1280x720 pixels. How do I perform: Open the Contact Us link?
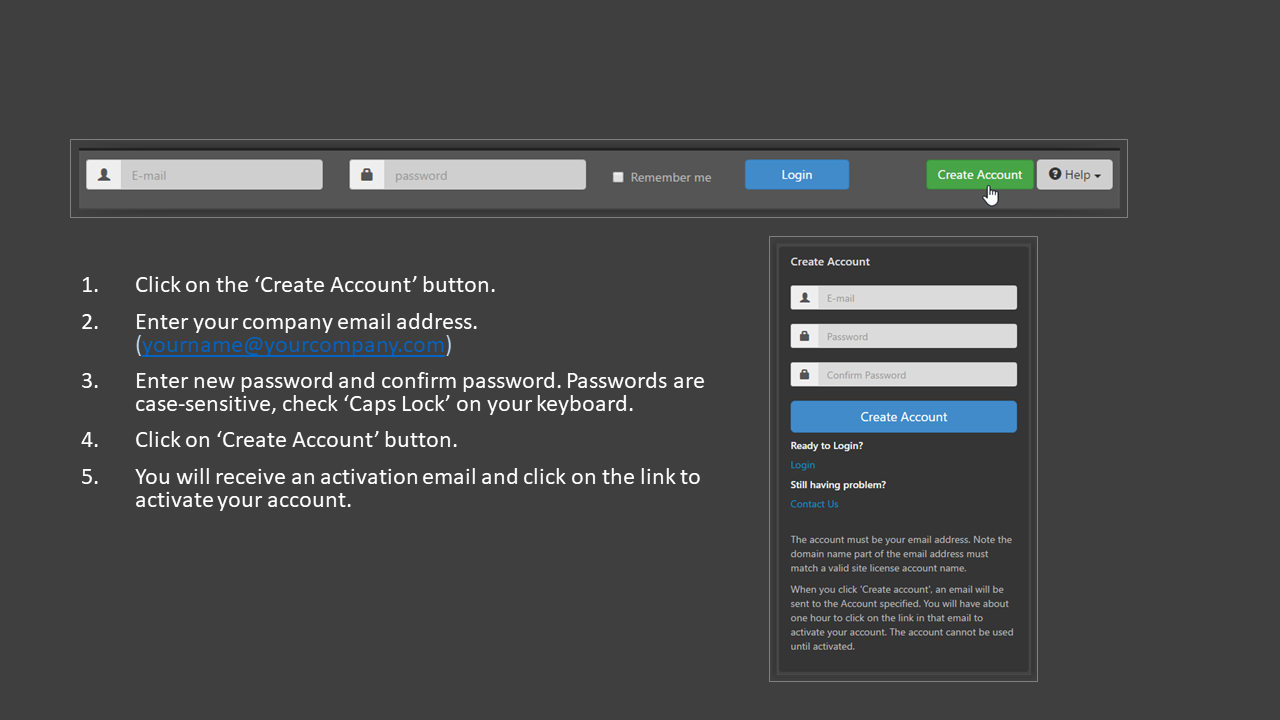click(814, 504)
